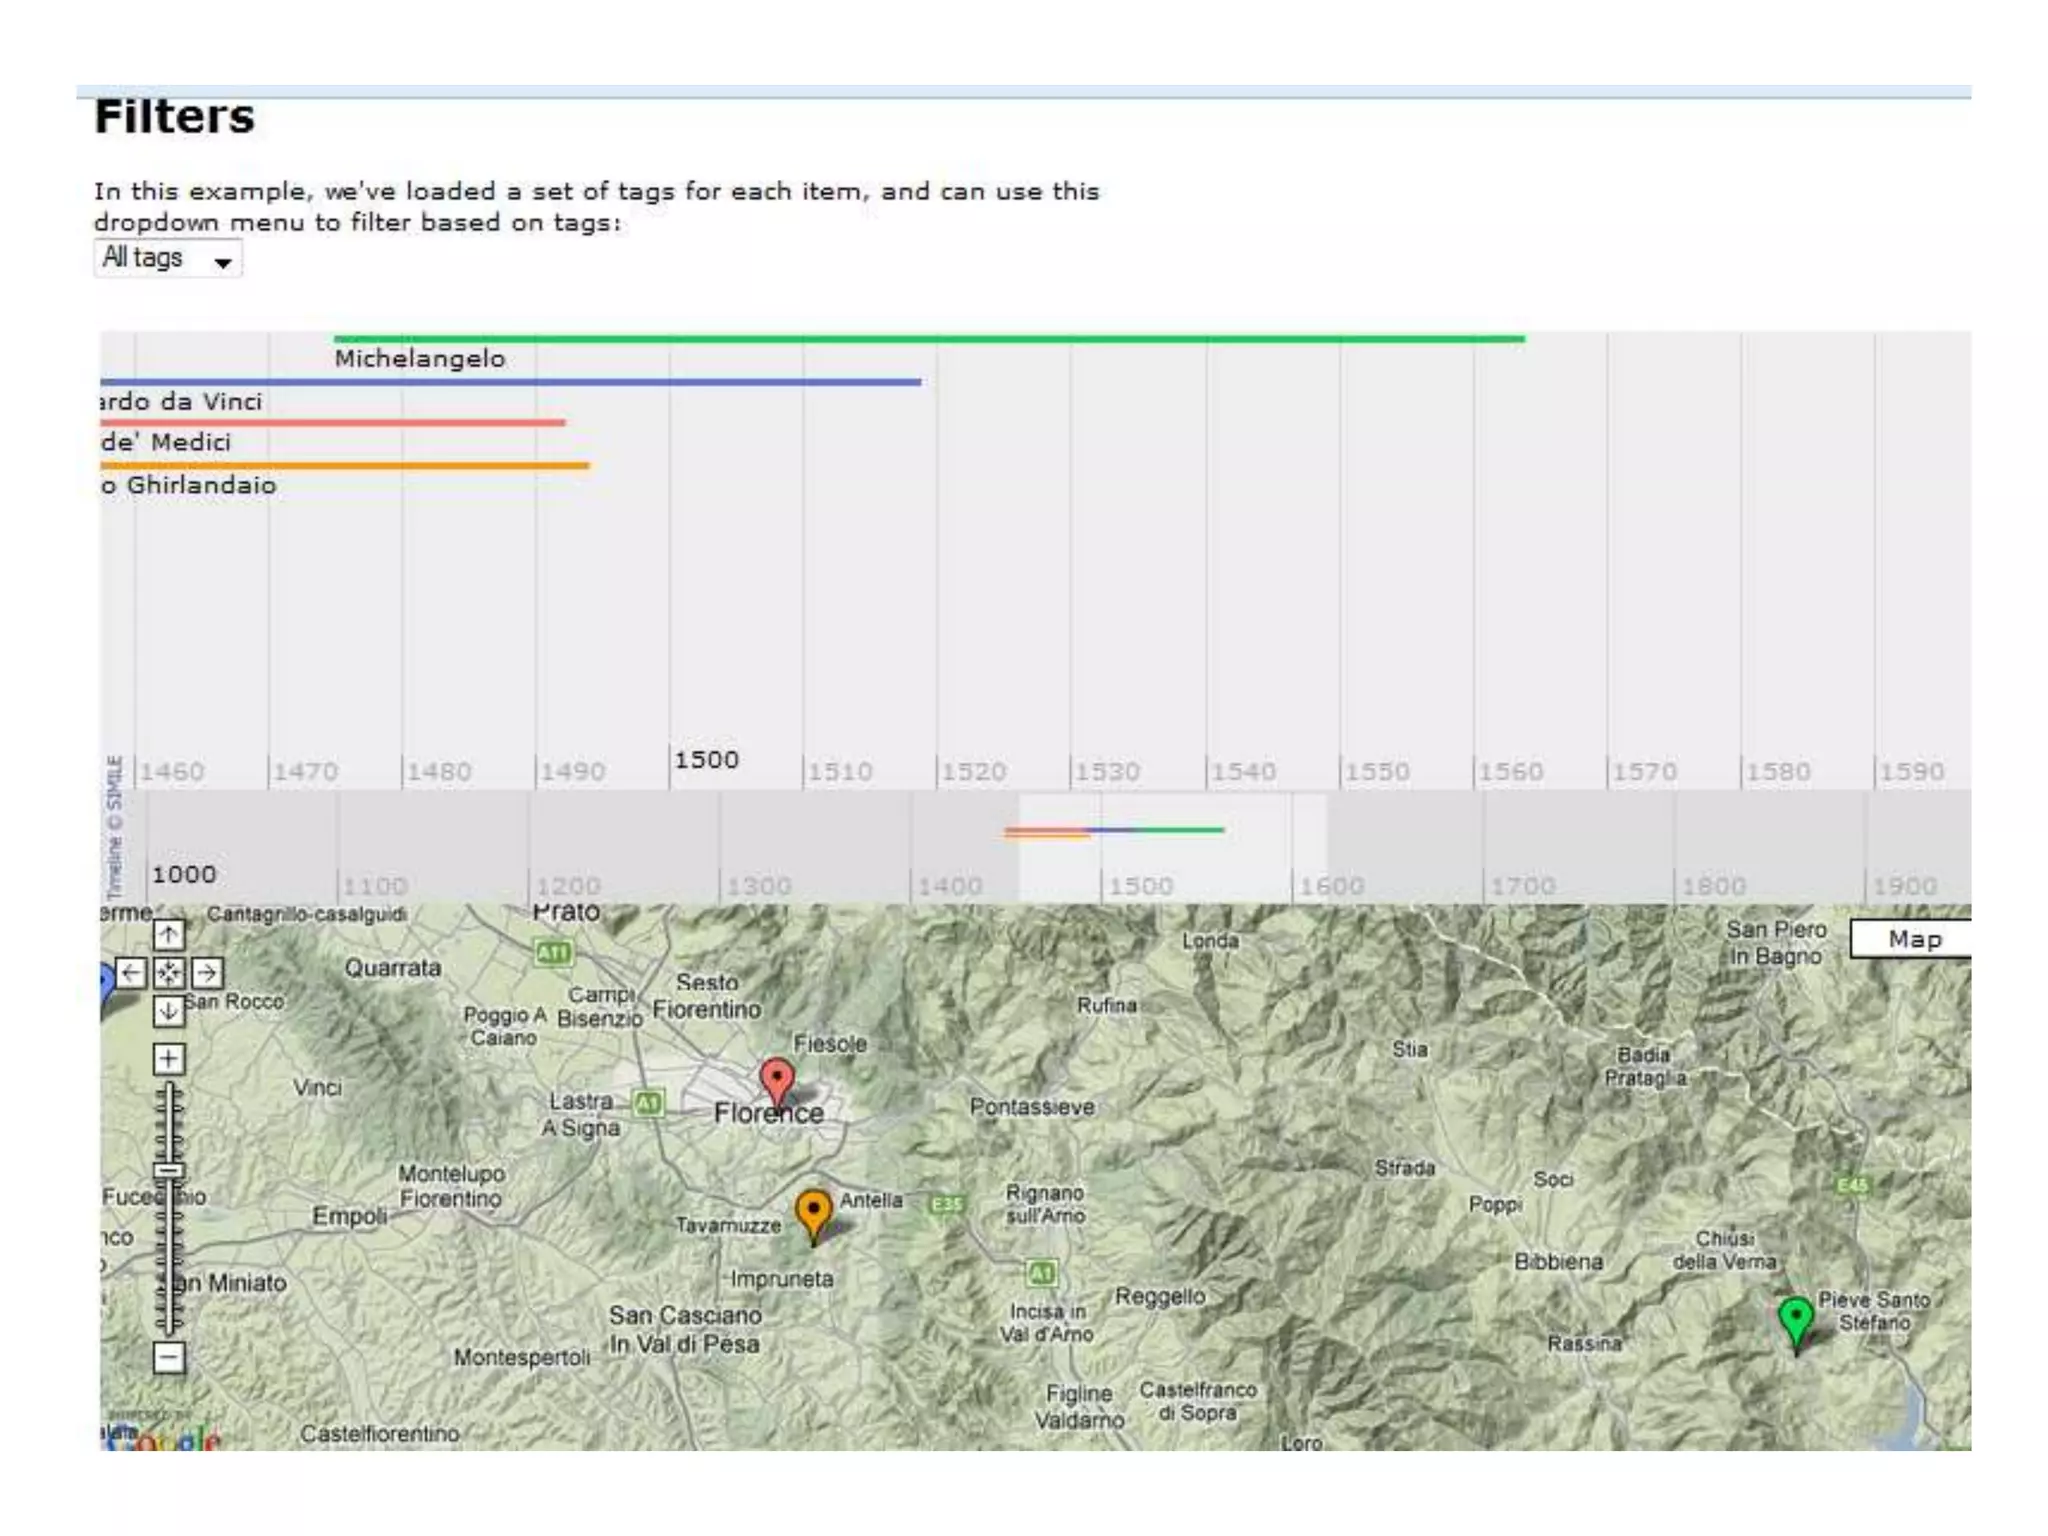The width and height of the screenshot is (2048, 1536).
Task: Pan the map right with arrow
Action: click(206, 973)
